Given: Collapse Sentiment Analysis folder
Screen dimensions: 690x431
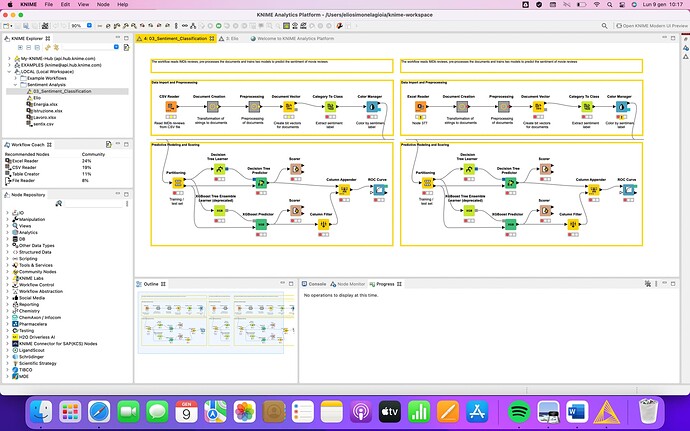Looking at the screenshot, I should (x=15, y=85).
